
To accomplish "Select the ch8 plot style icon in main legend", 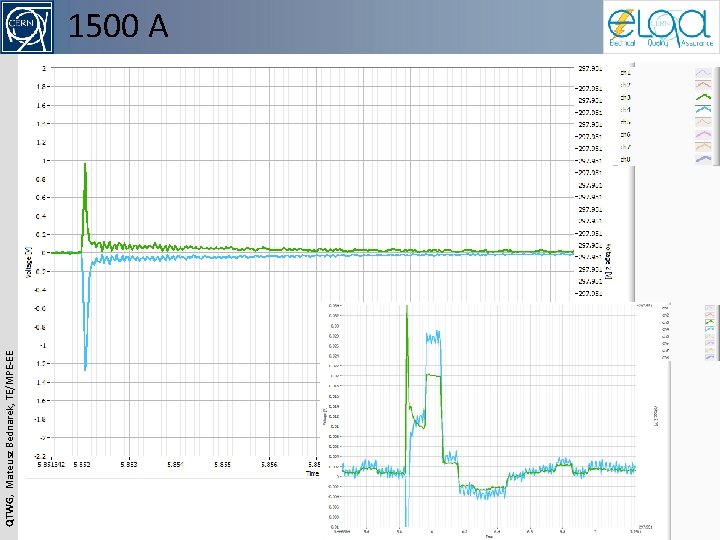I will pos(703,159).
